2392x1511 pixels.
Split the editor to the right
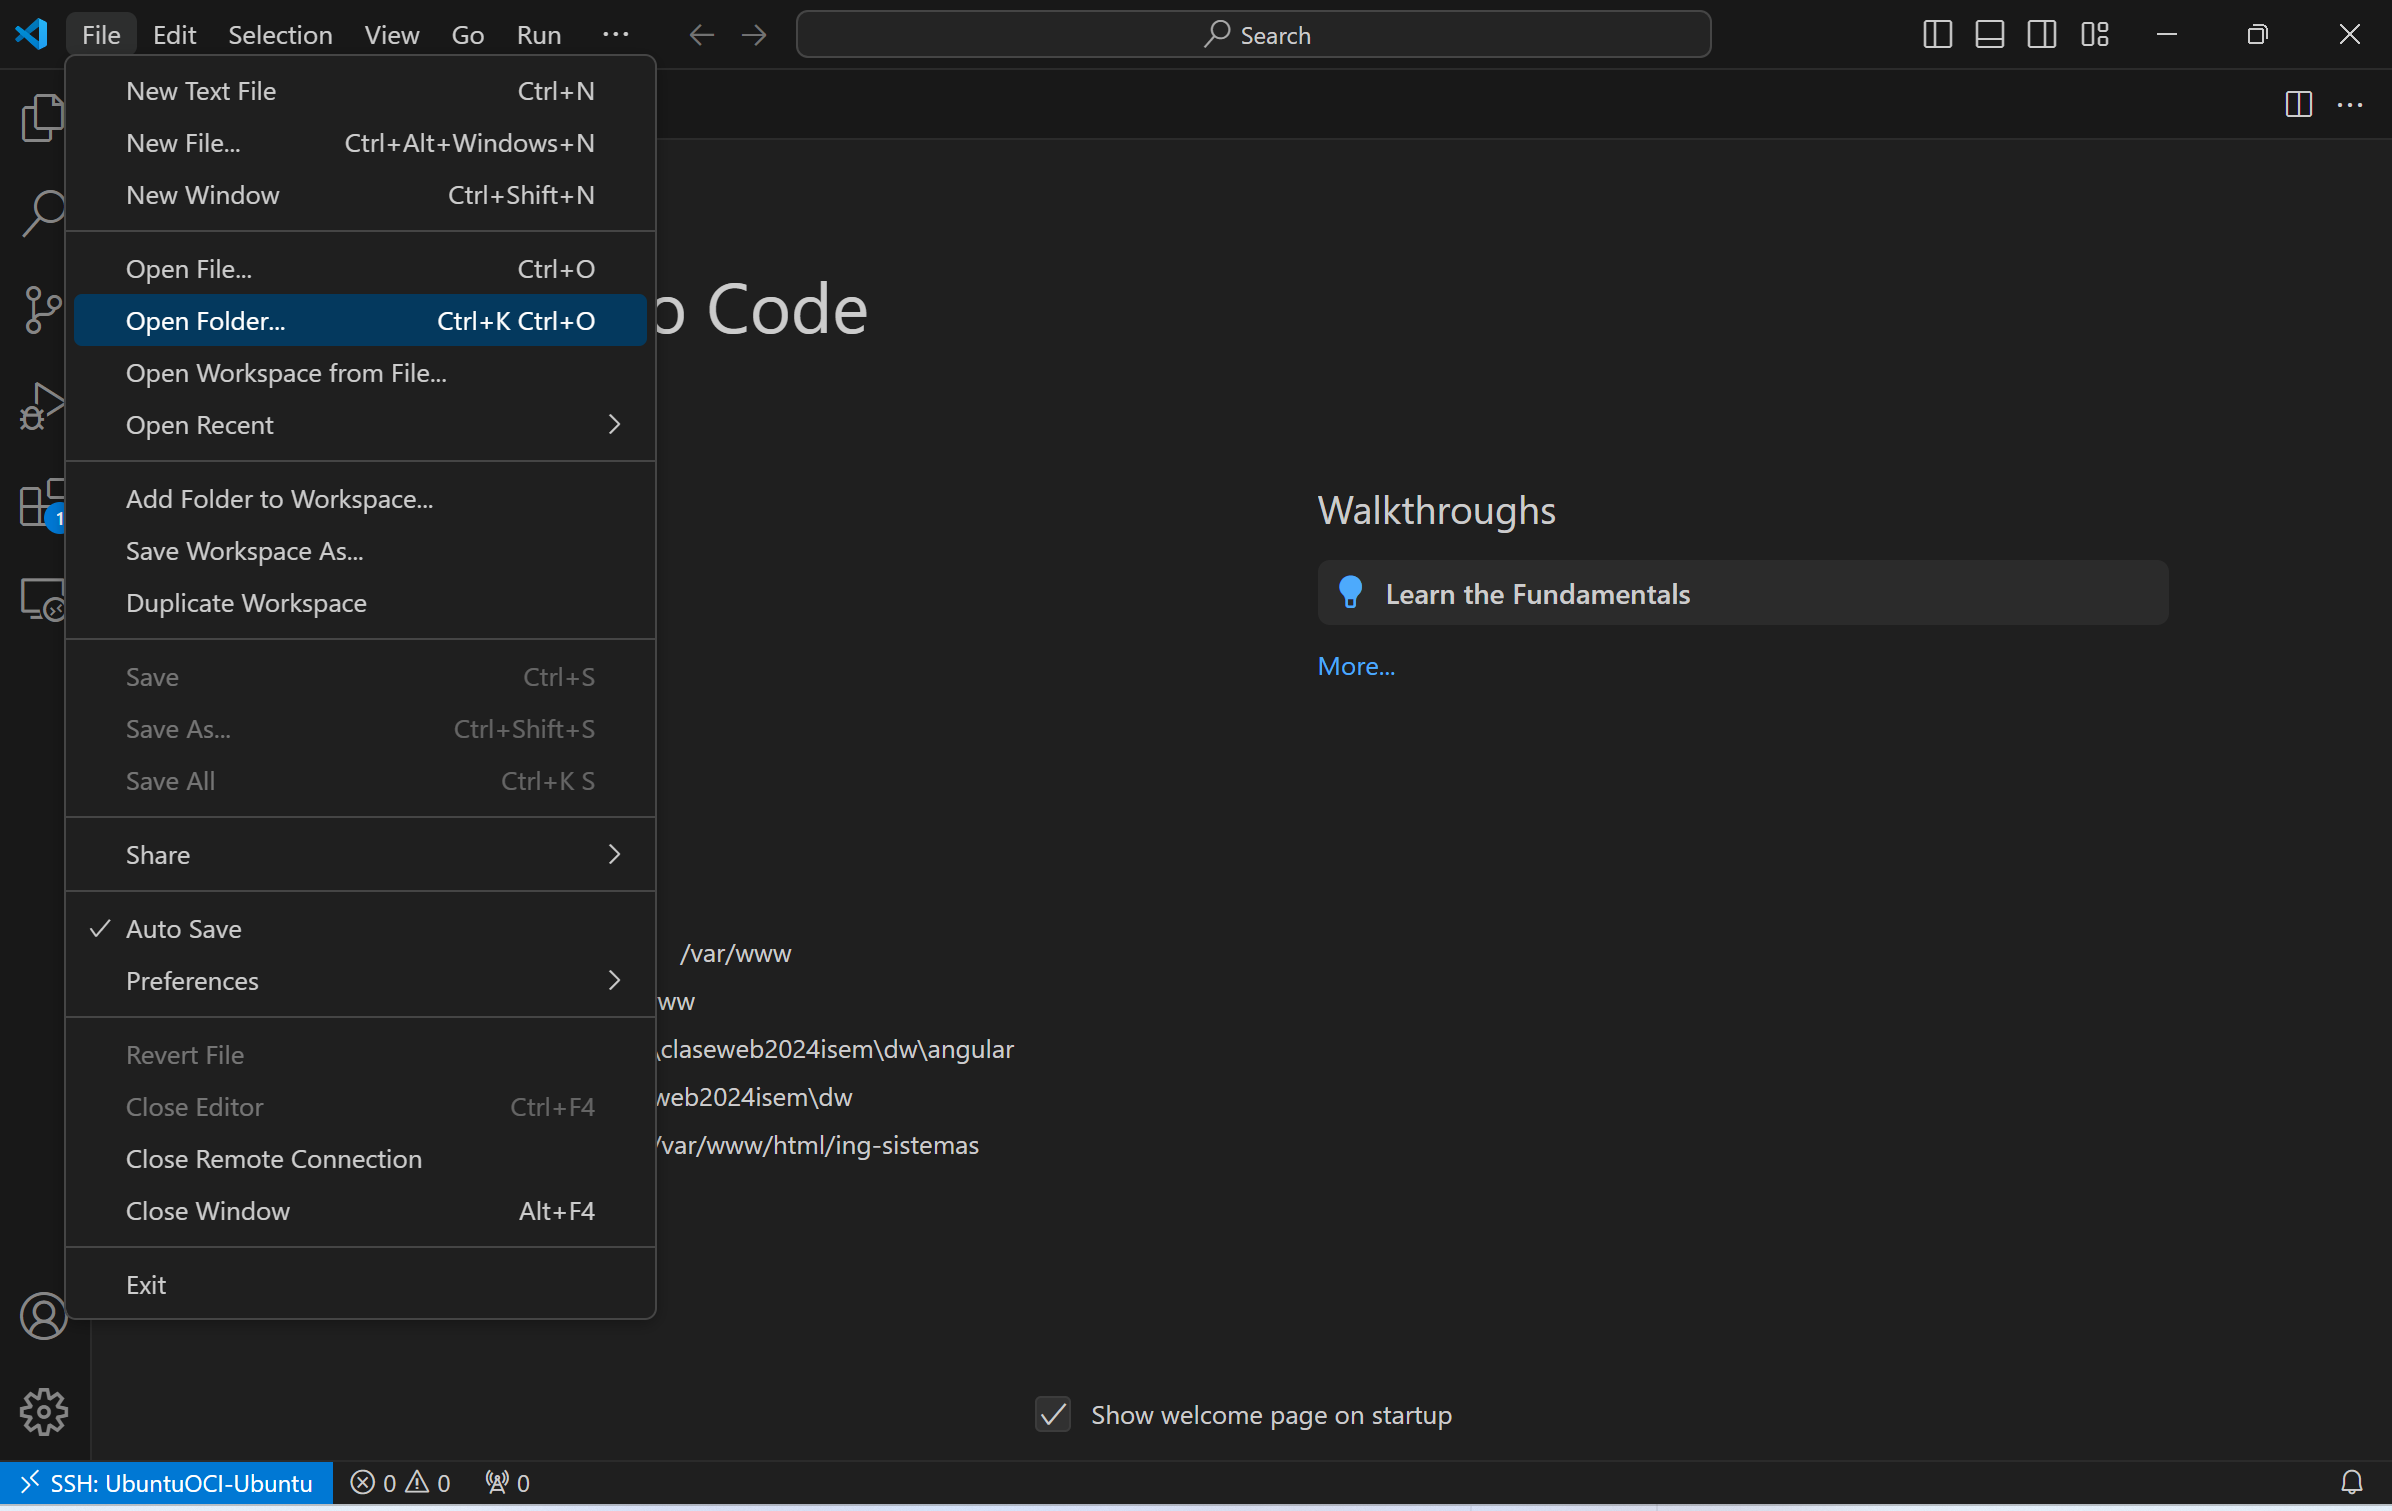coord(2298,104)
